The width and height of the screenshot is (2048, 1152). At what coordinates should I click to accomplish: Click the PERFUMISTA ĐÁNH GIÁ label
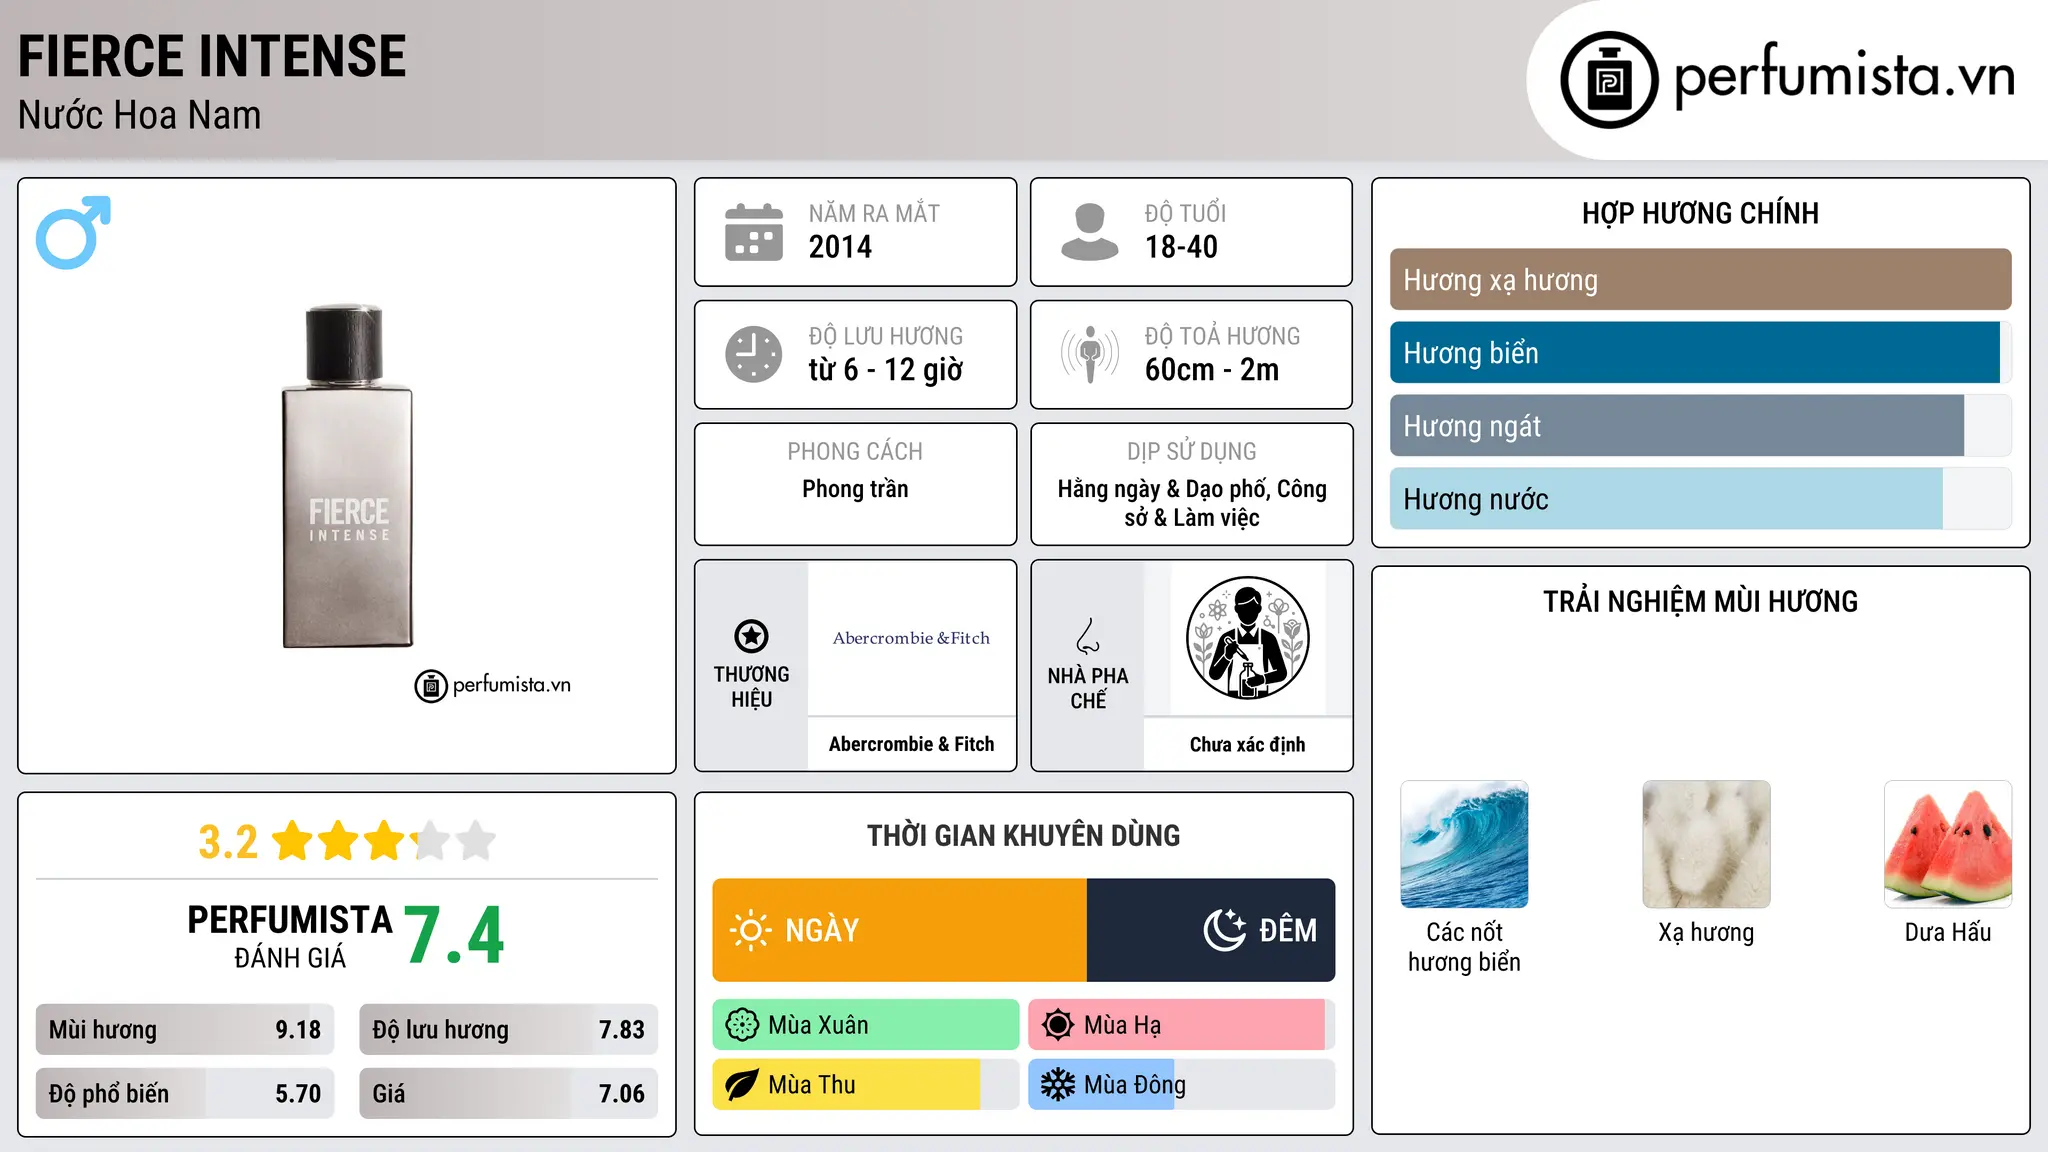pyautogui.click(x=290, y=936)
